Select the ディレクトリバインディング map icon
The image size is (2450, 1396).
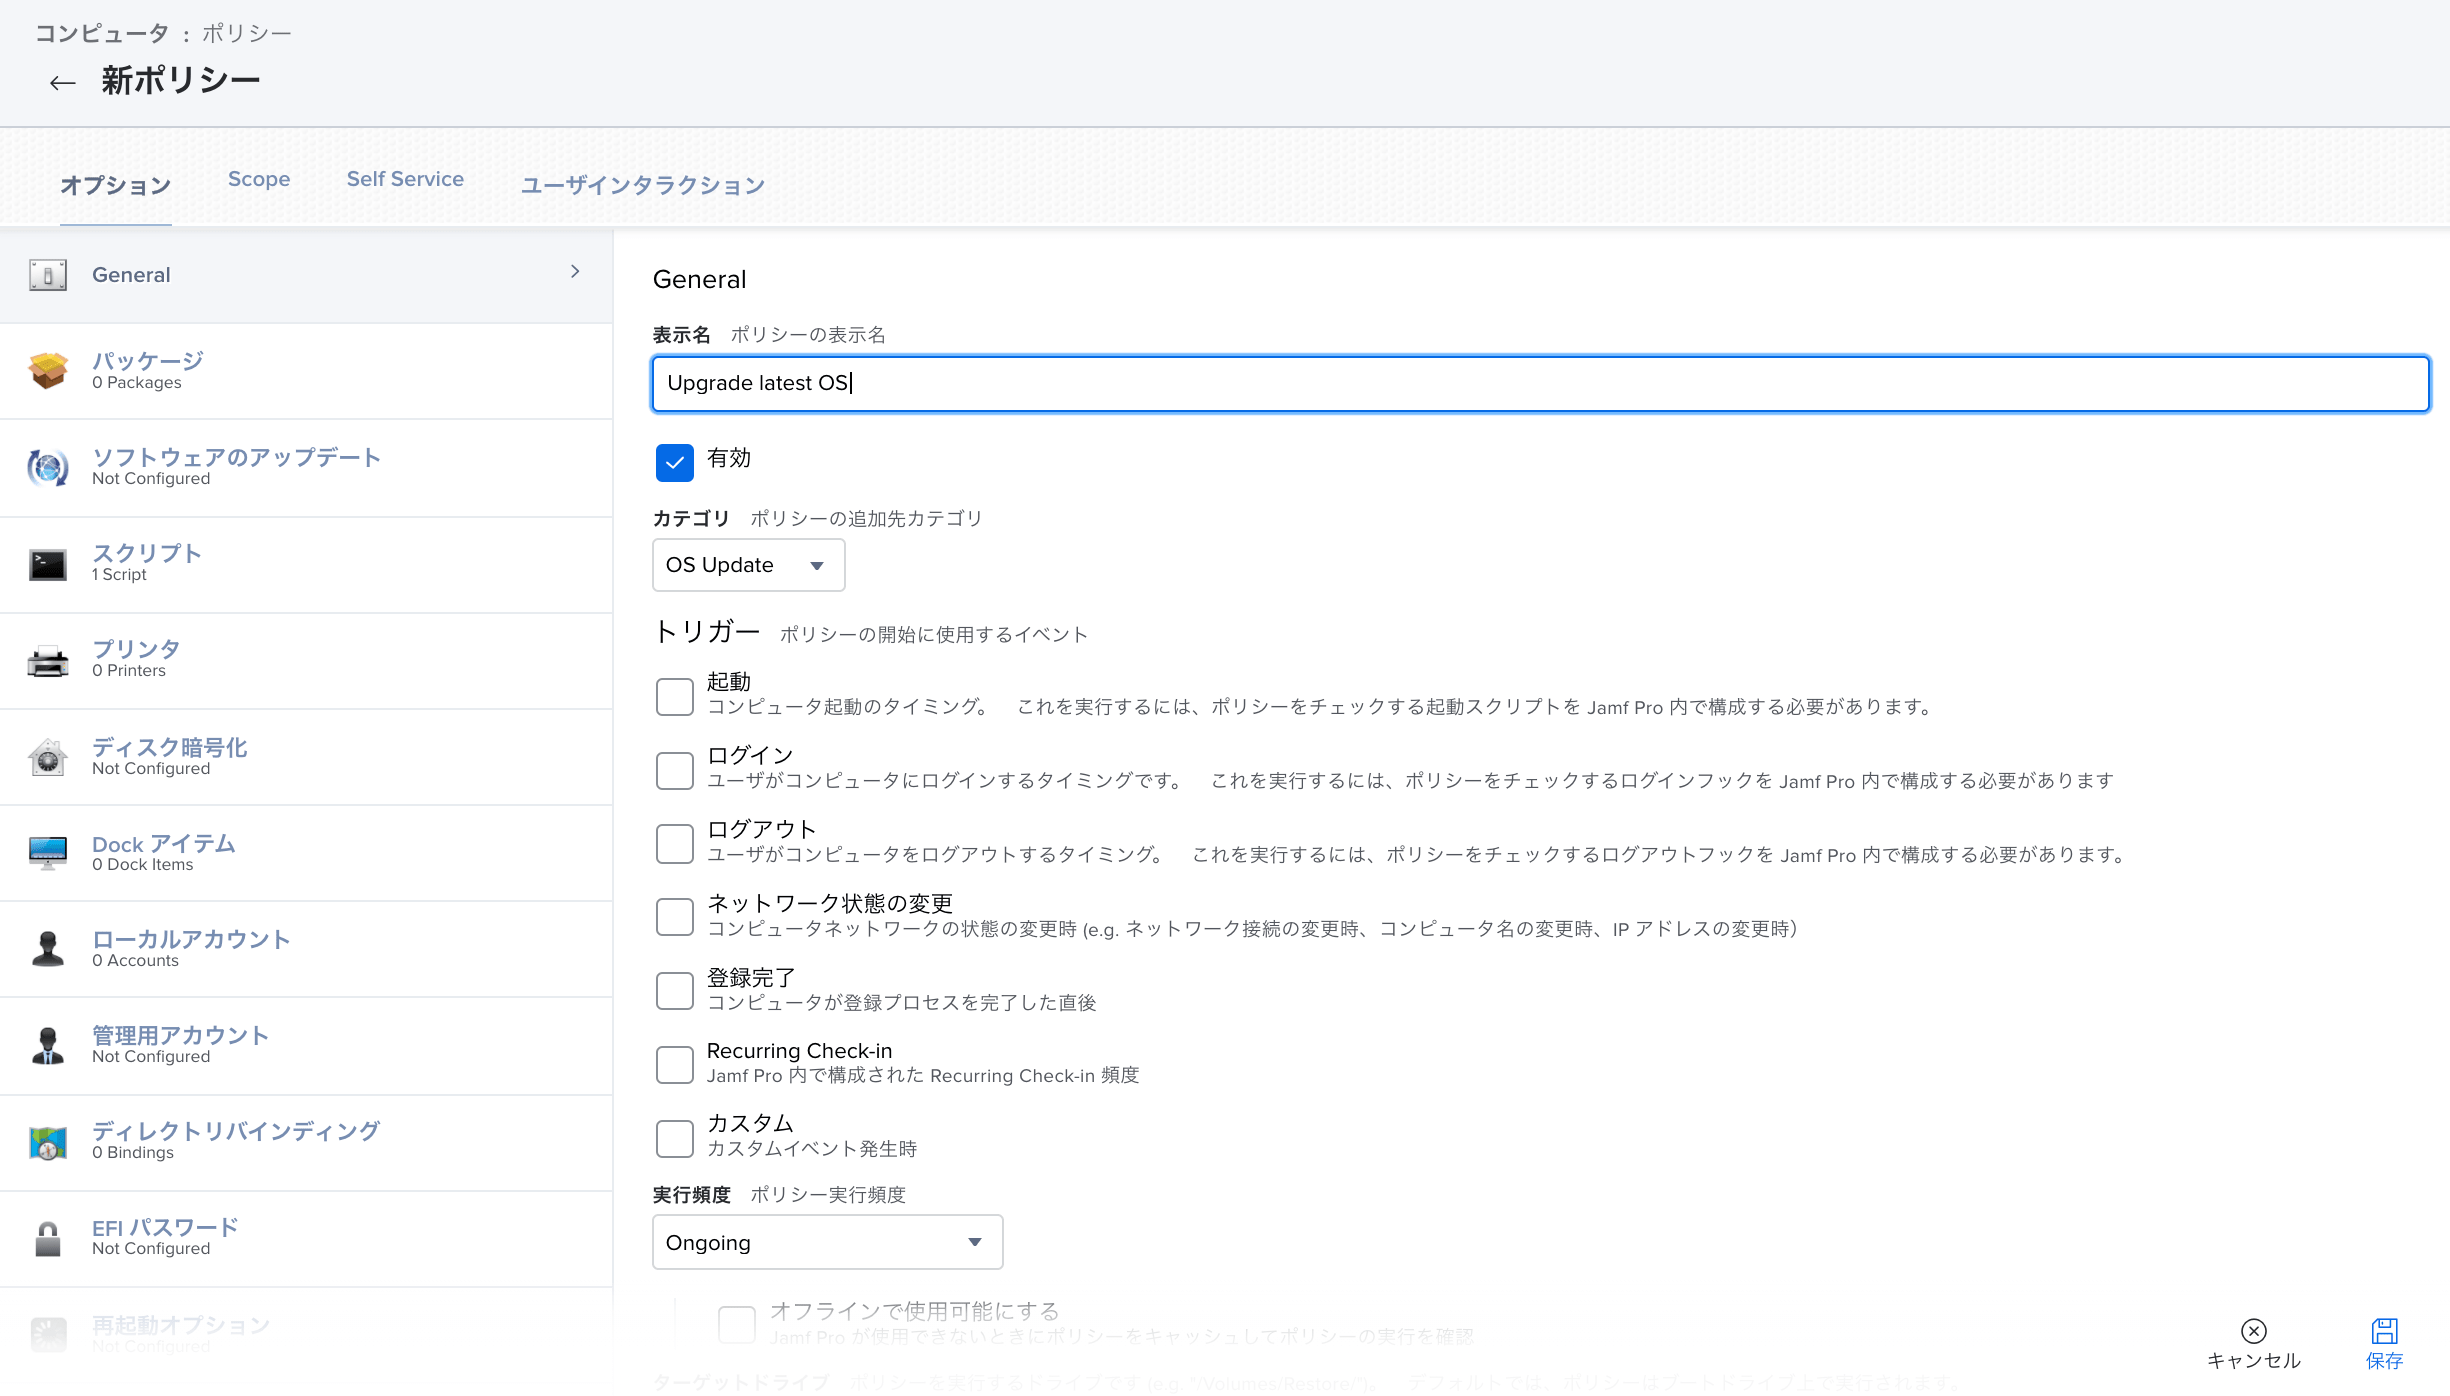click(x=48, y=1142)
